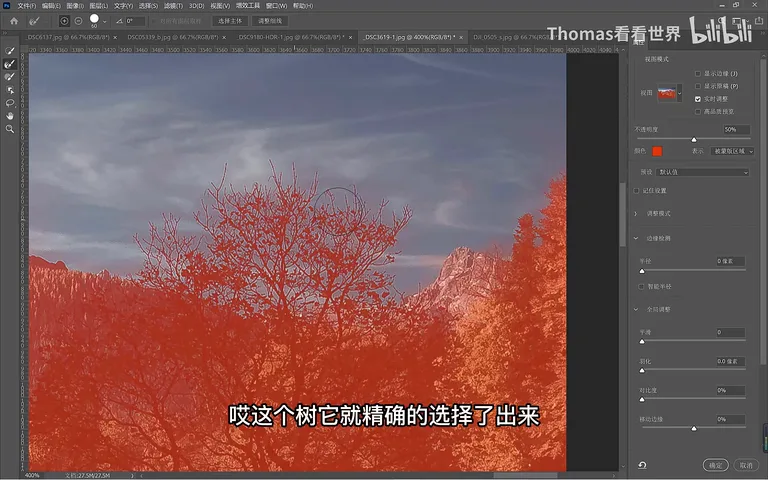Close the DSC9180-HDR-1.jpg document tab

[350, 37]
